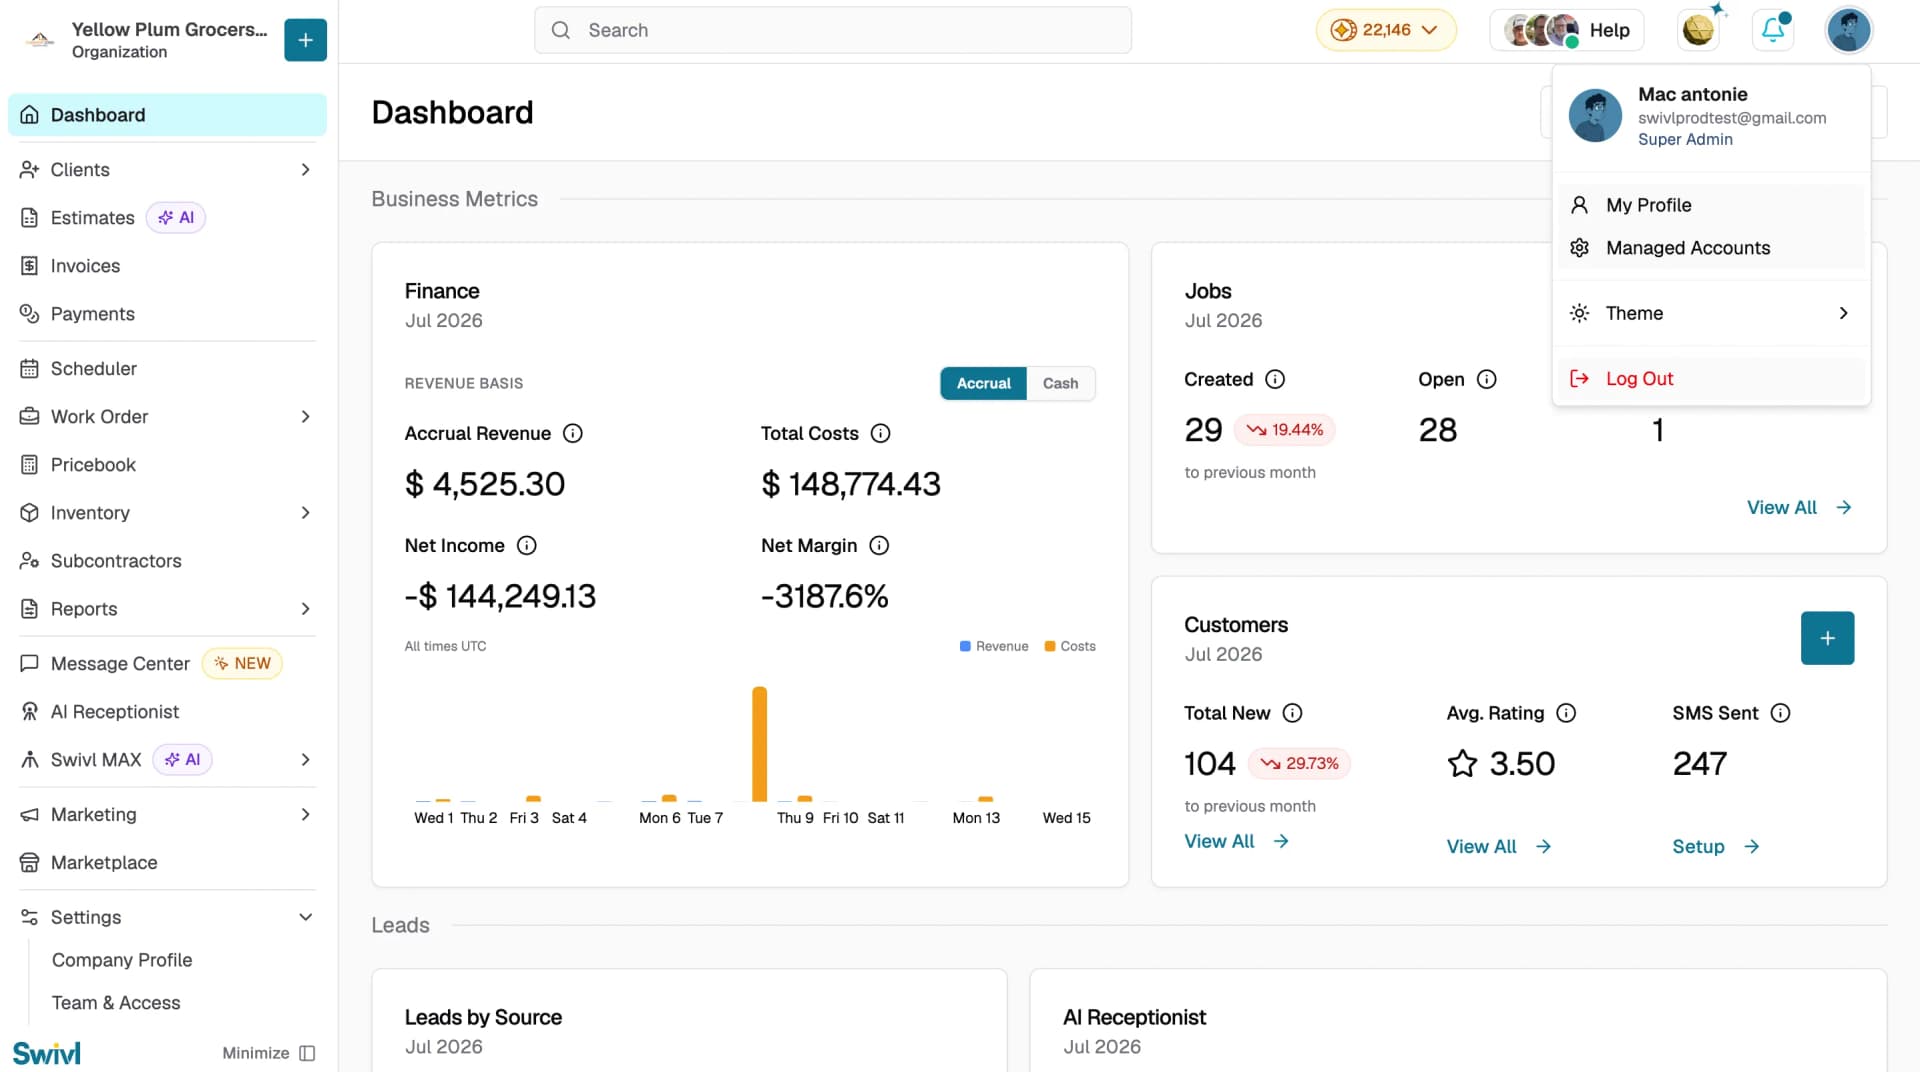Viewport: 1920px width, 1072px height.
Task: Click the blue Revenue legend swatch
Action: coord(965,646)
